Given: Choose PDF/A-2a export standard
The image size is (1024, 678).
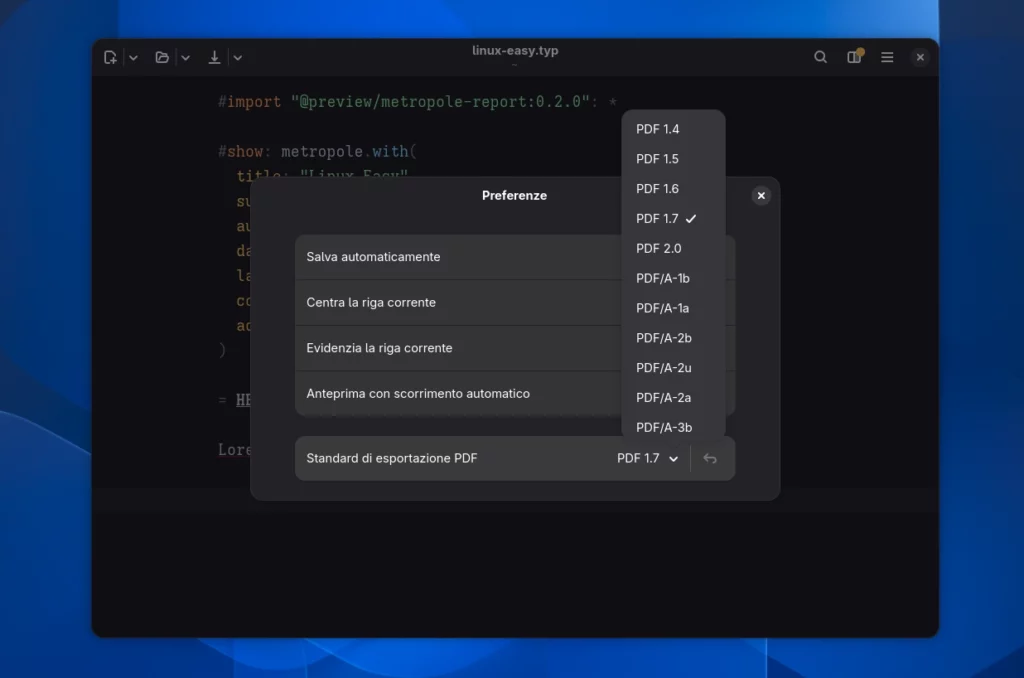Looking at the screenshot, I should click(673, 398).
